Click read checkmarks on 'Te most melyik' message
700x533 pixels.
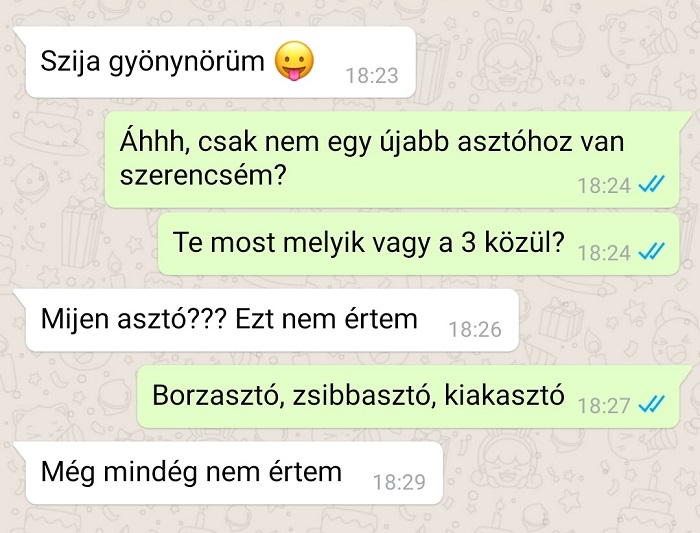point(651,251)
